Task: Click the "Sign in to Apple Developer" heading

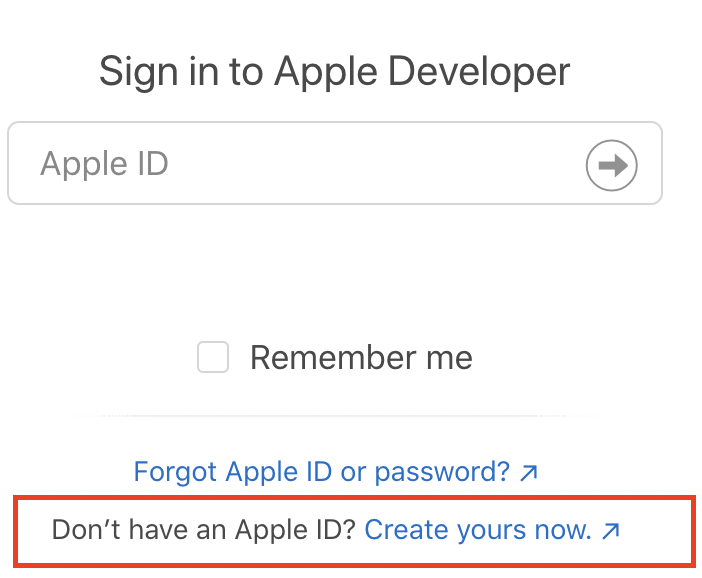Action: tap(335, 72)
